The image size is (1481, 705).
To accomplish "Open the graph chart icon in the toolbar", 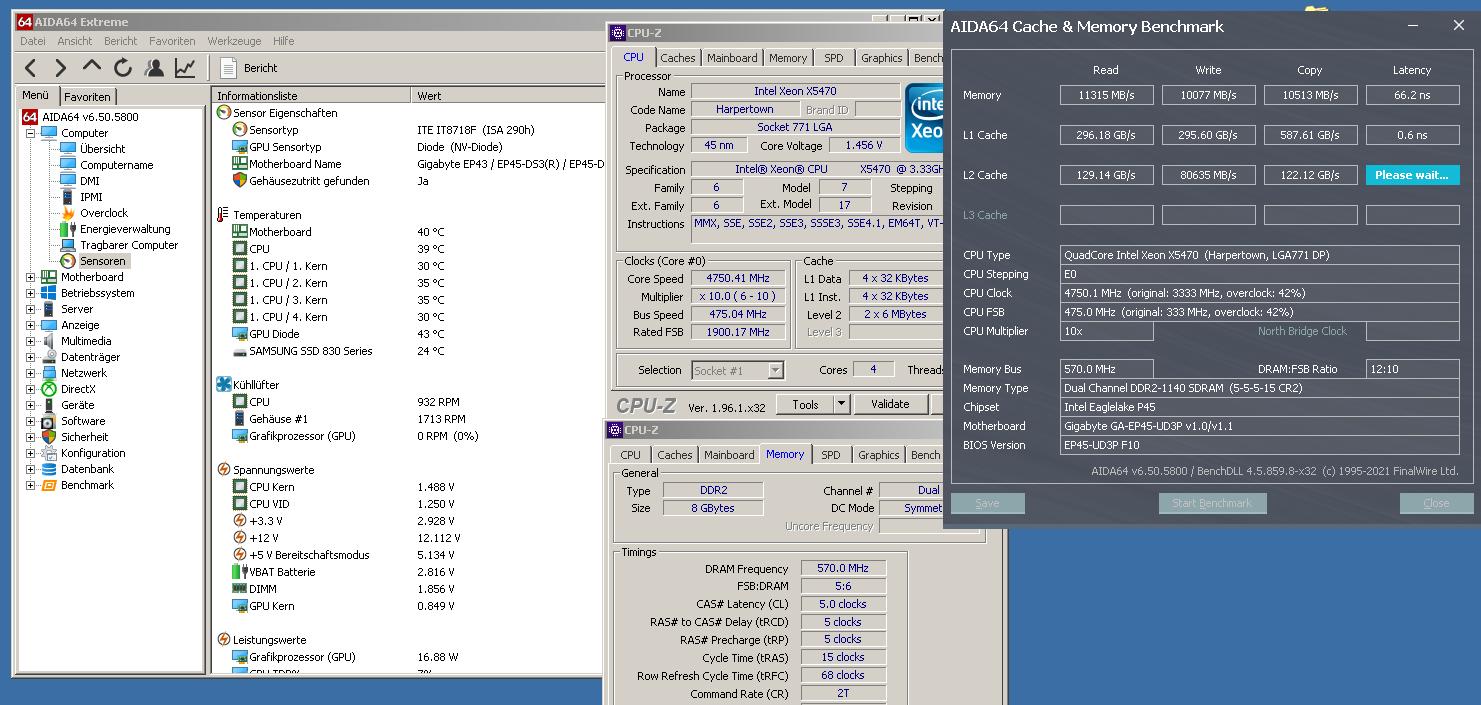I will click(x=185, y=67).
